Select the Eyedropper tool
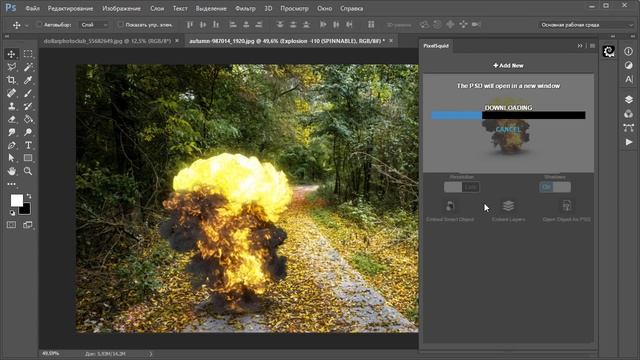 pyautogui.click(x=28, y=80)
